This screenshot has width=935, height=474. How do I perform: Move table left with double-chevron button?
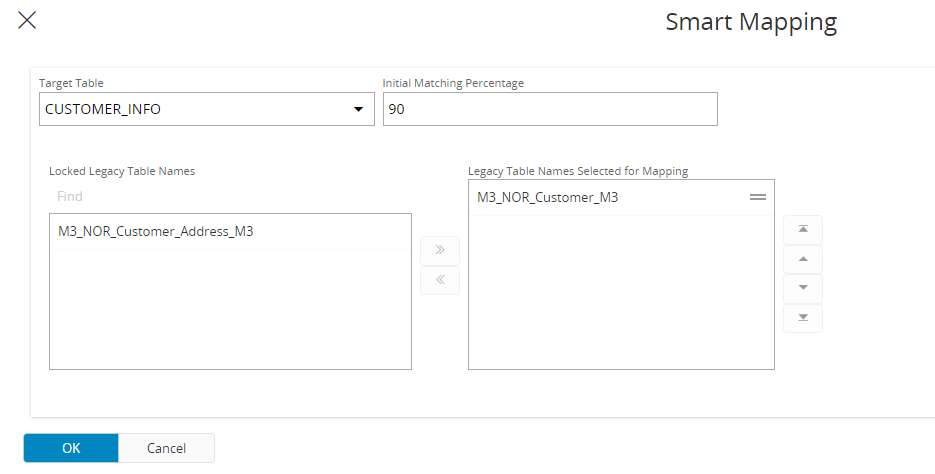tap(440, 280)
